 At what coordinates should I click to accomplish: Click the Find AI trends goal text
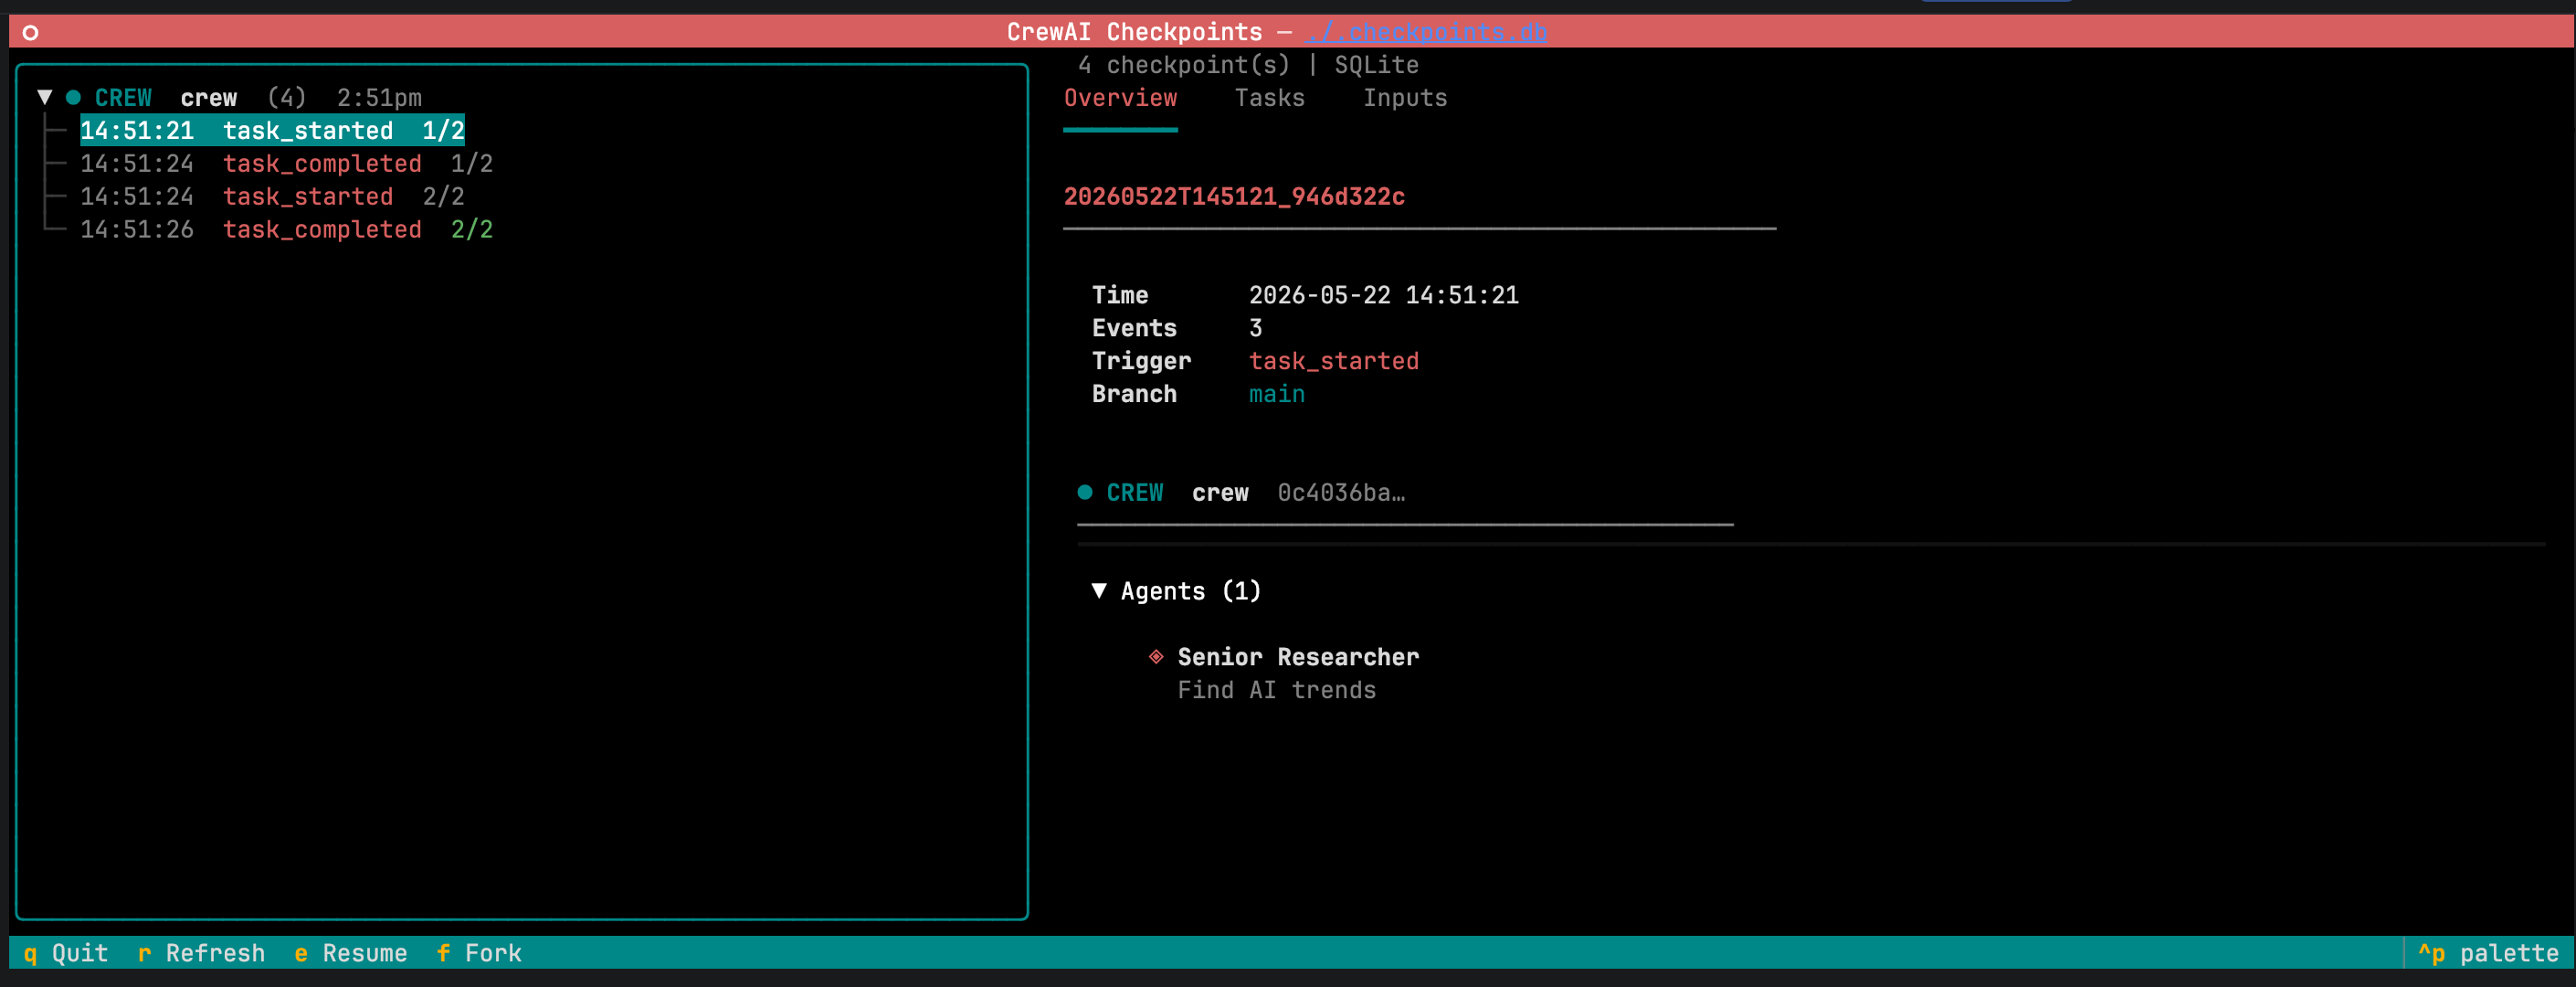1276,690
